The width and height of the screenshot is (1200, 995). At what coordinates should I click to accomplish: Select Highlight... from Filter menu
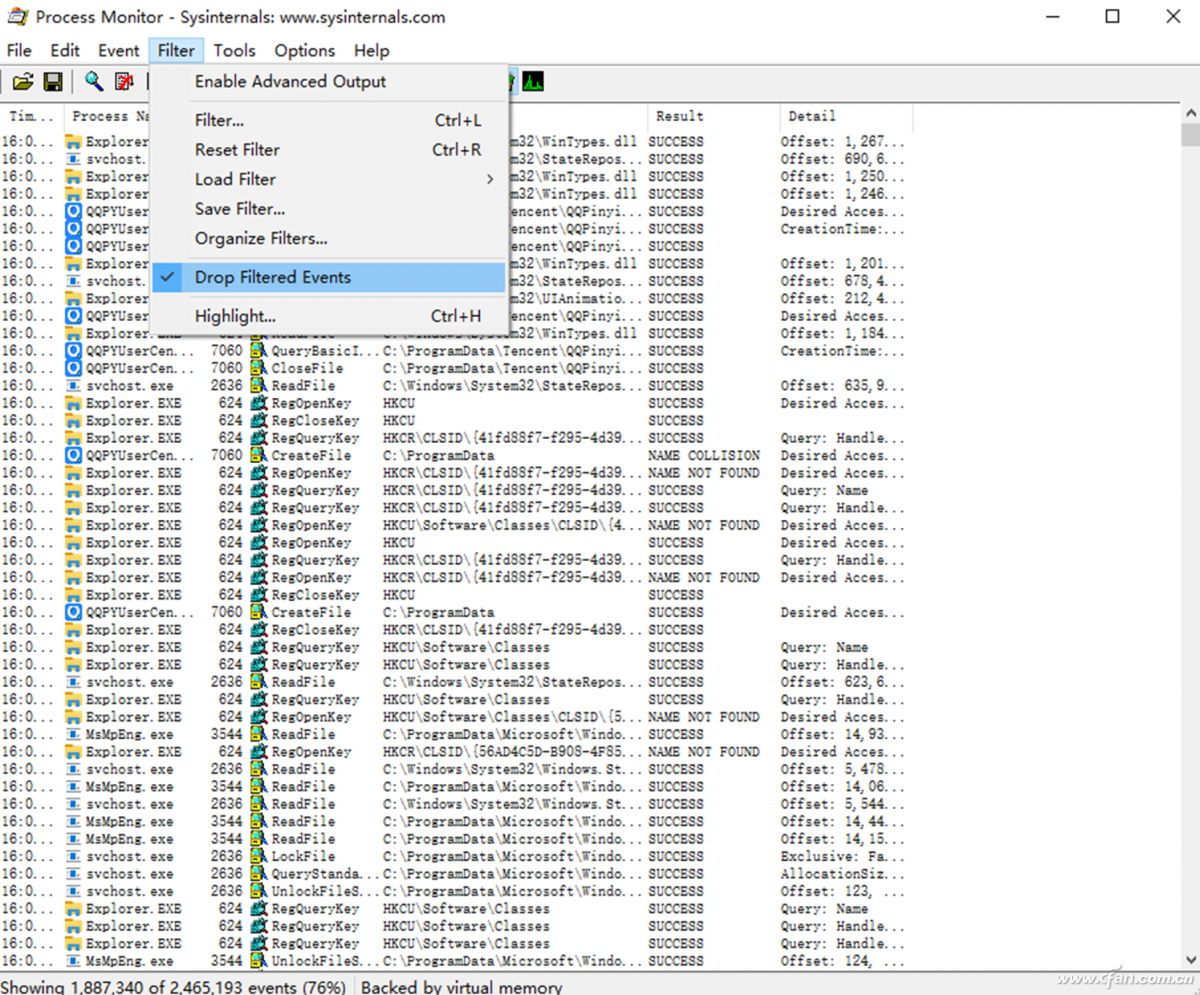(329, 316)
